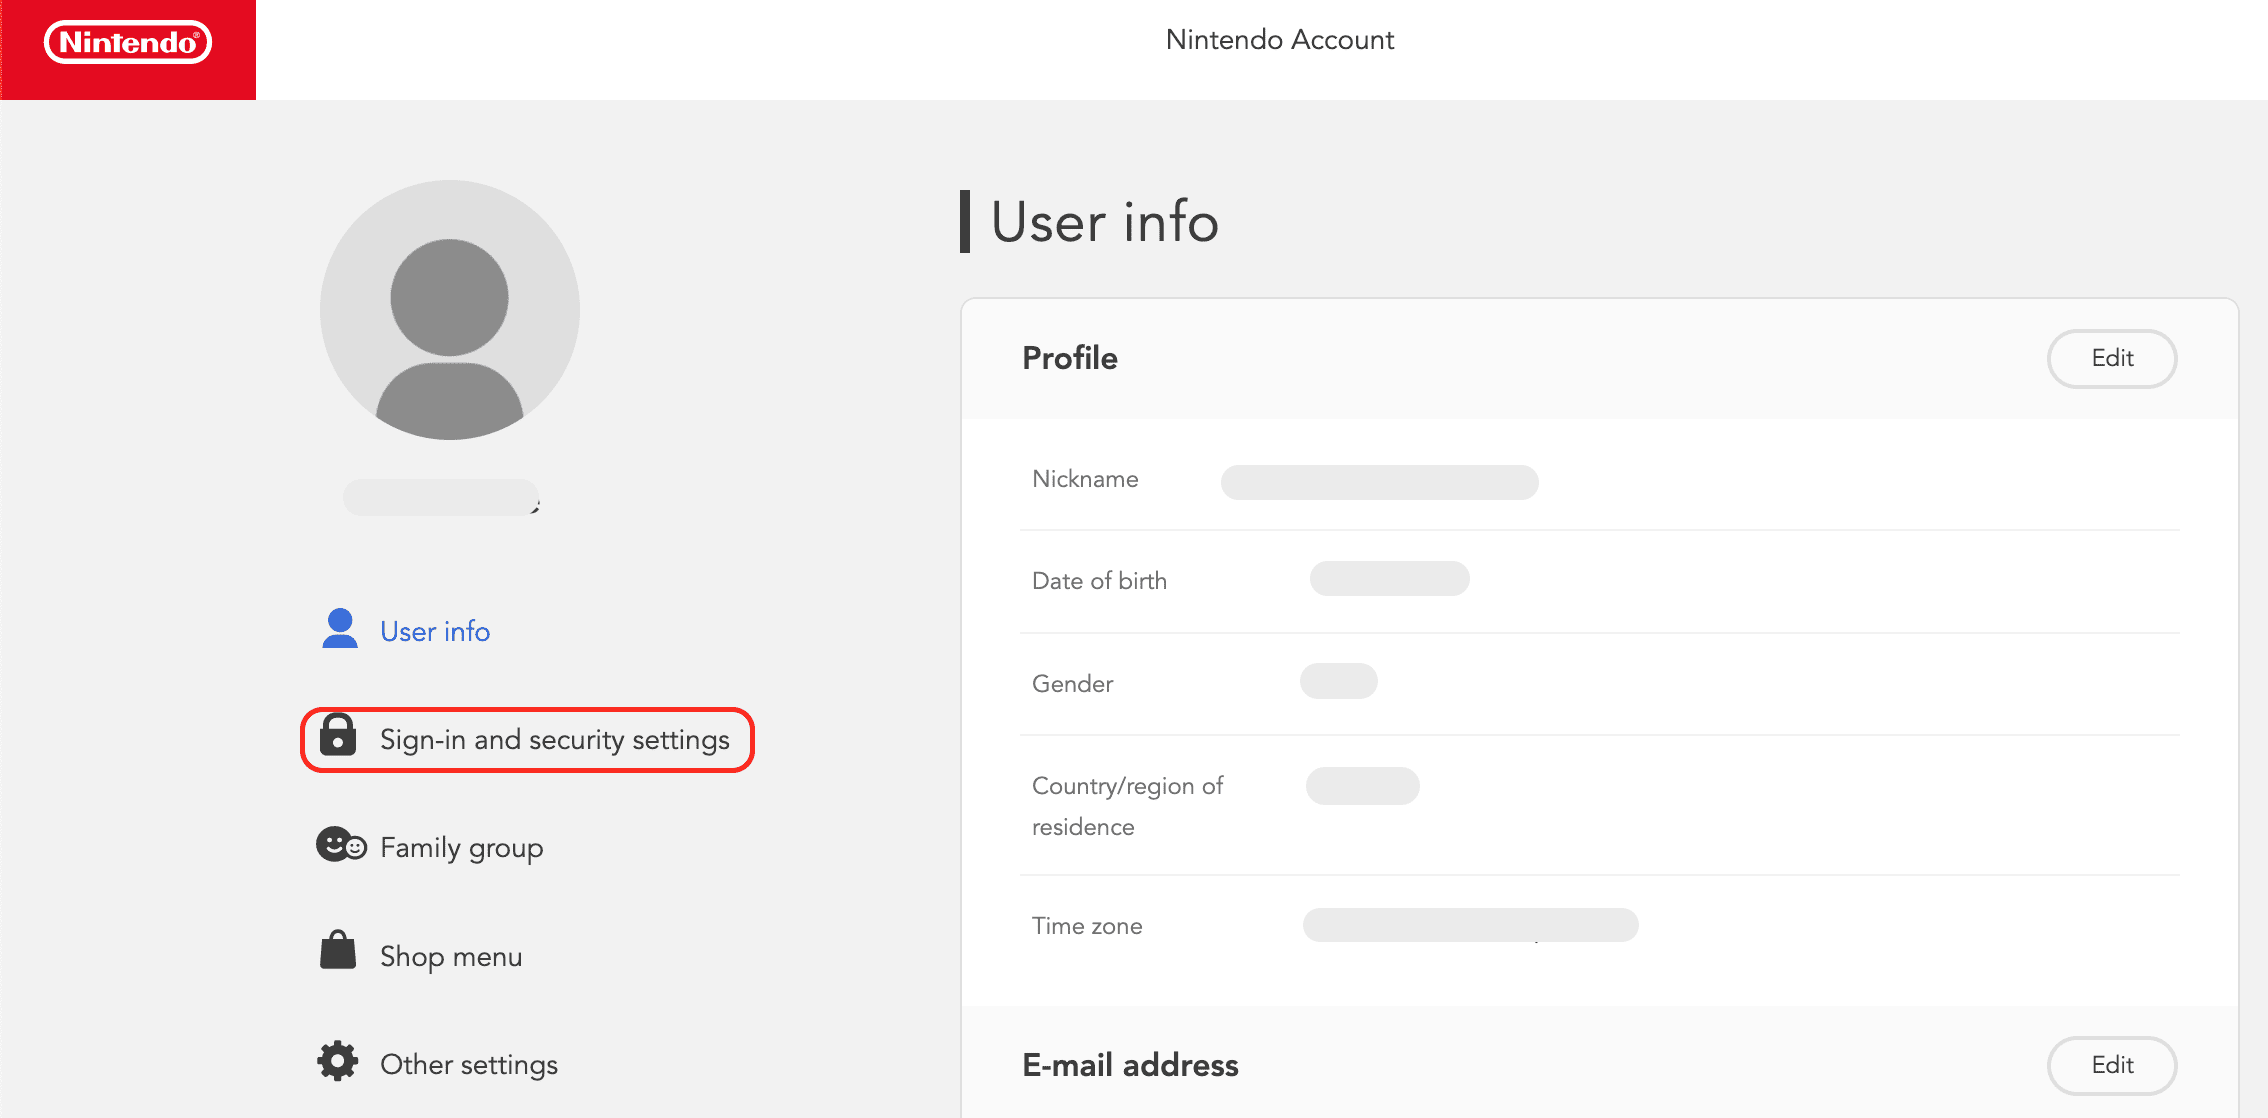Go to Family group page
Viewport: 2268px width, 1118px height.
coord(461,848)
